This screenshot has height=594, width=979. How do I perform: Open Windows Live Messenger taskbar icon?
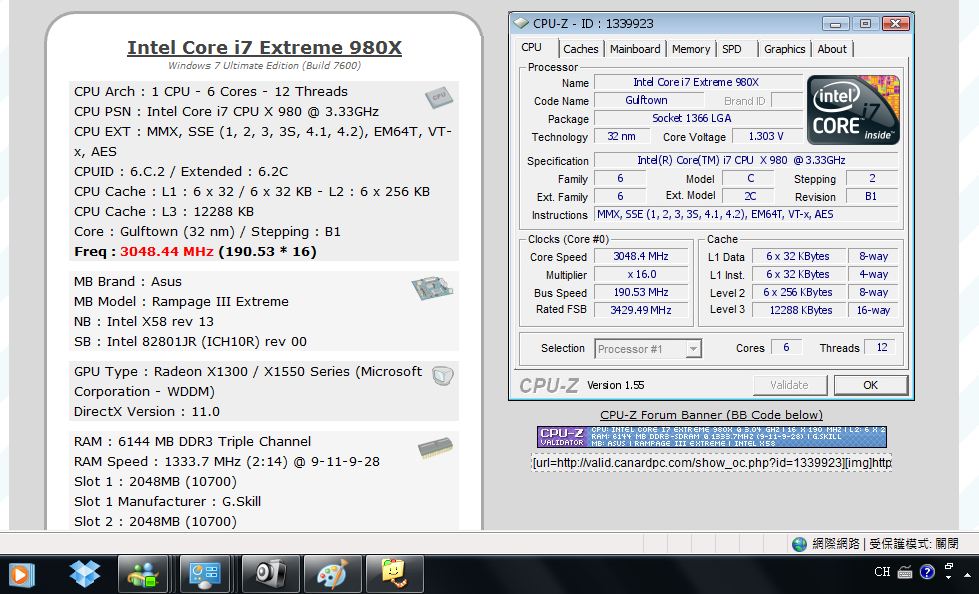coord(143,574)
